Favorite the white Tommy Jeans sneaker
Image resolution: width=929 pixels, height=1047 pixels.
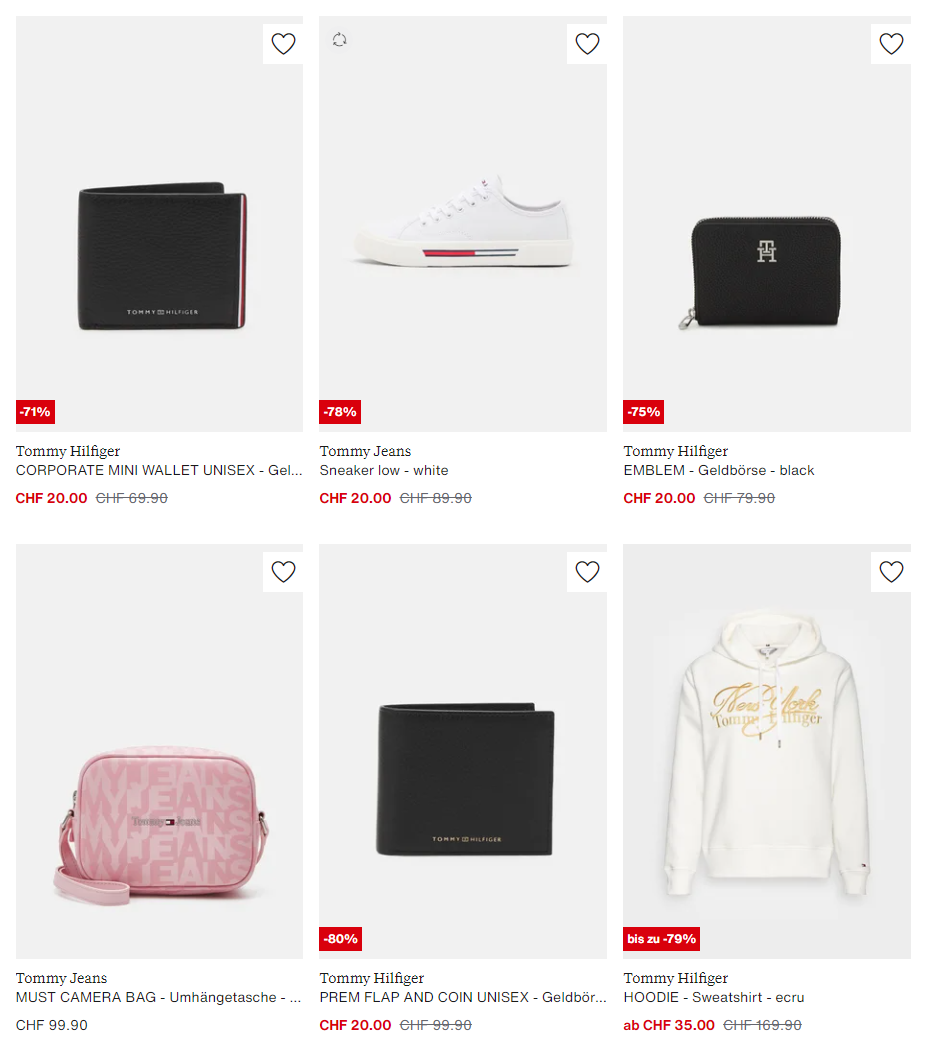587,44
